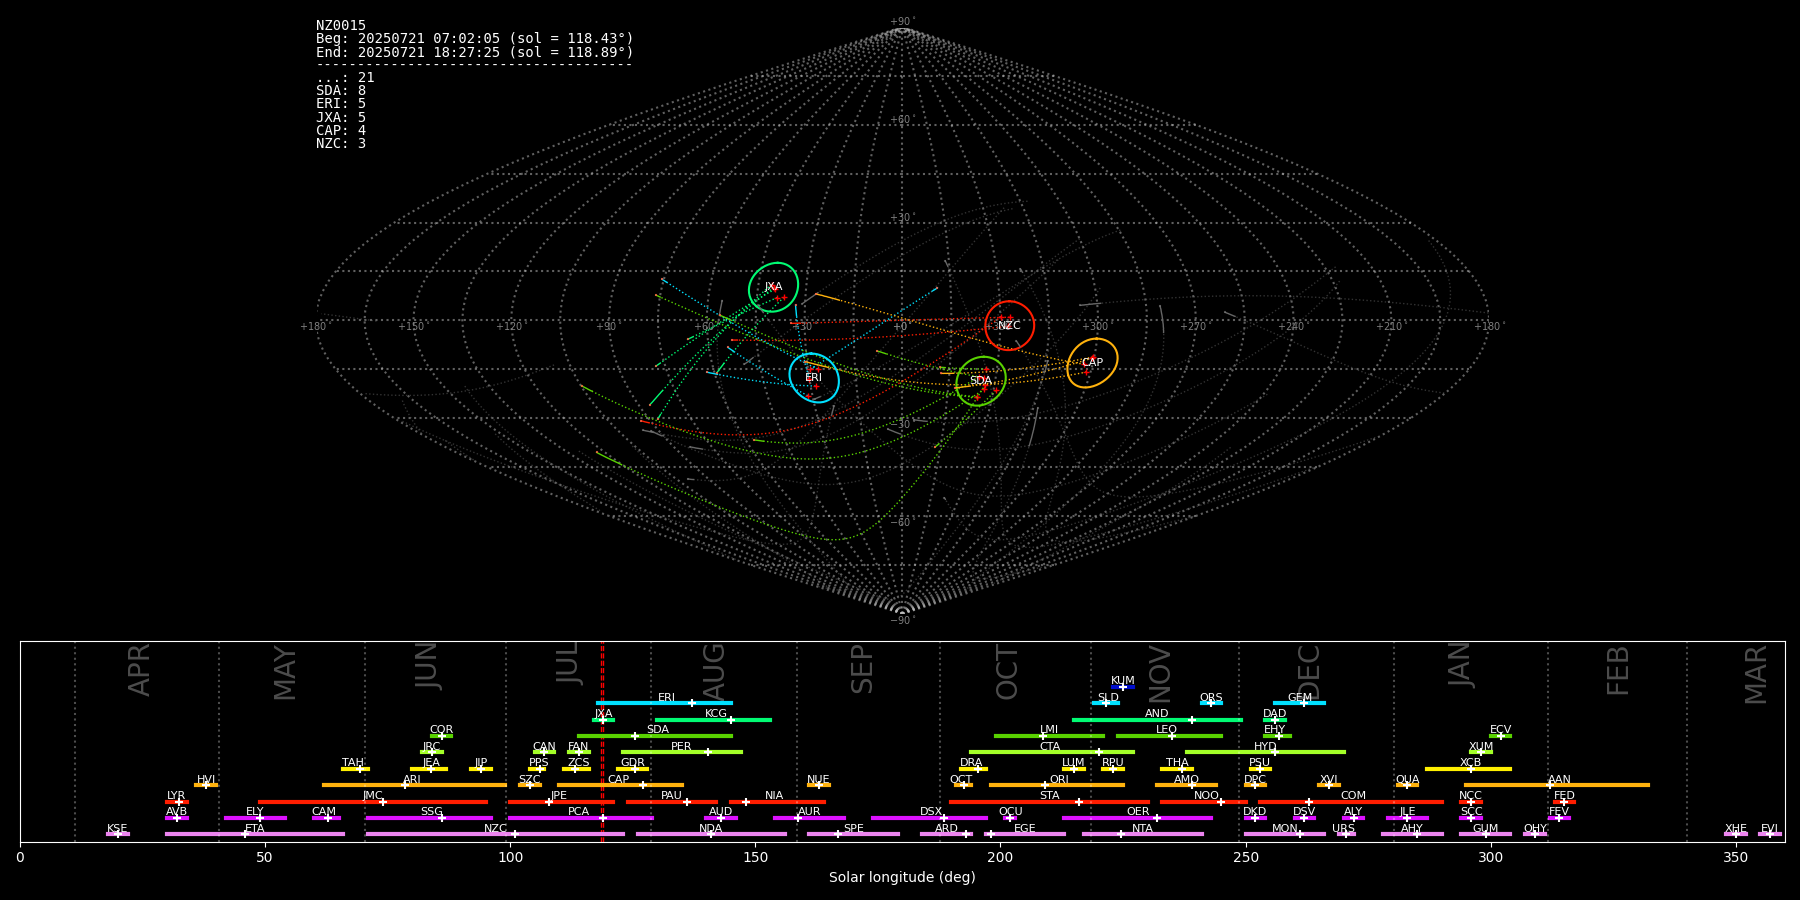Screen dimensions: 1800x900
Task: Click the DEC month label
Action: pyautogui.click(x=1309, y=673)
